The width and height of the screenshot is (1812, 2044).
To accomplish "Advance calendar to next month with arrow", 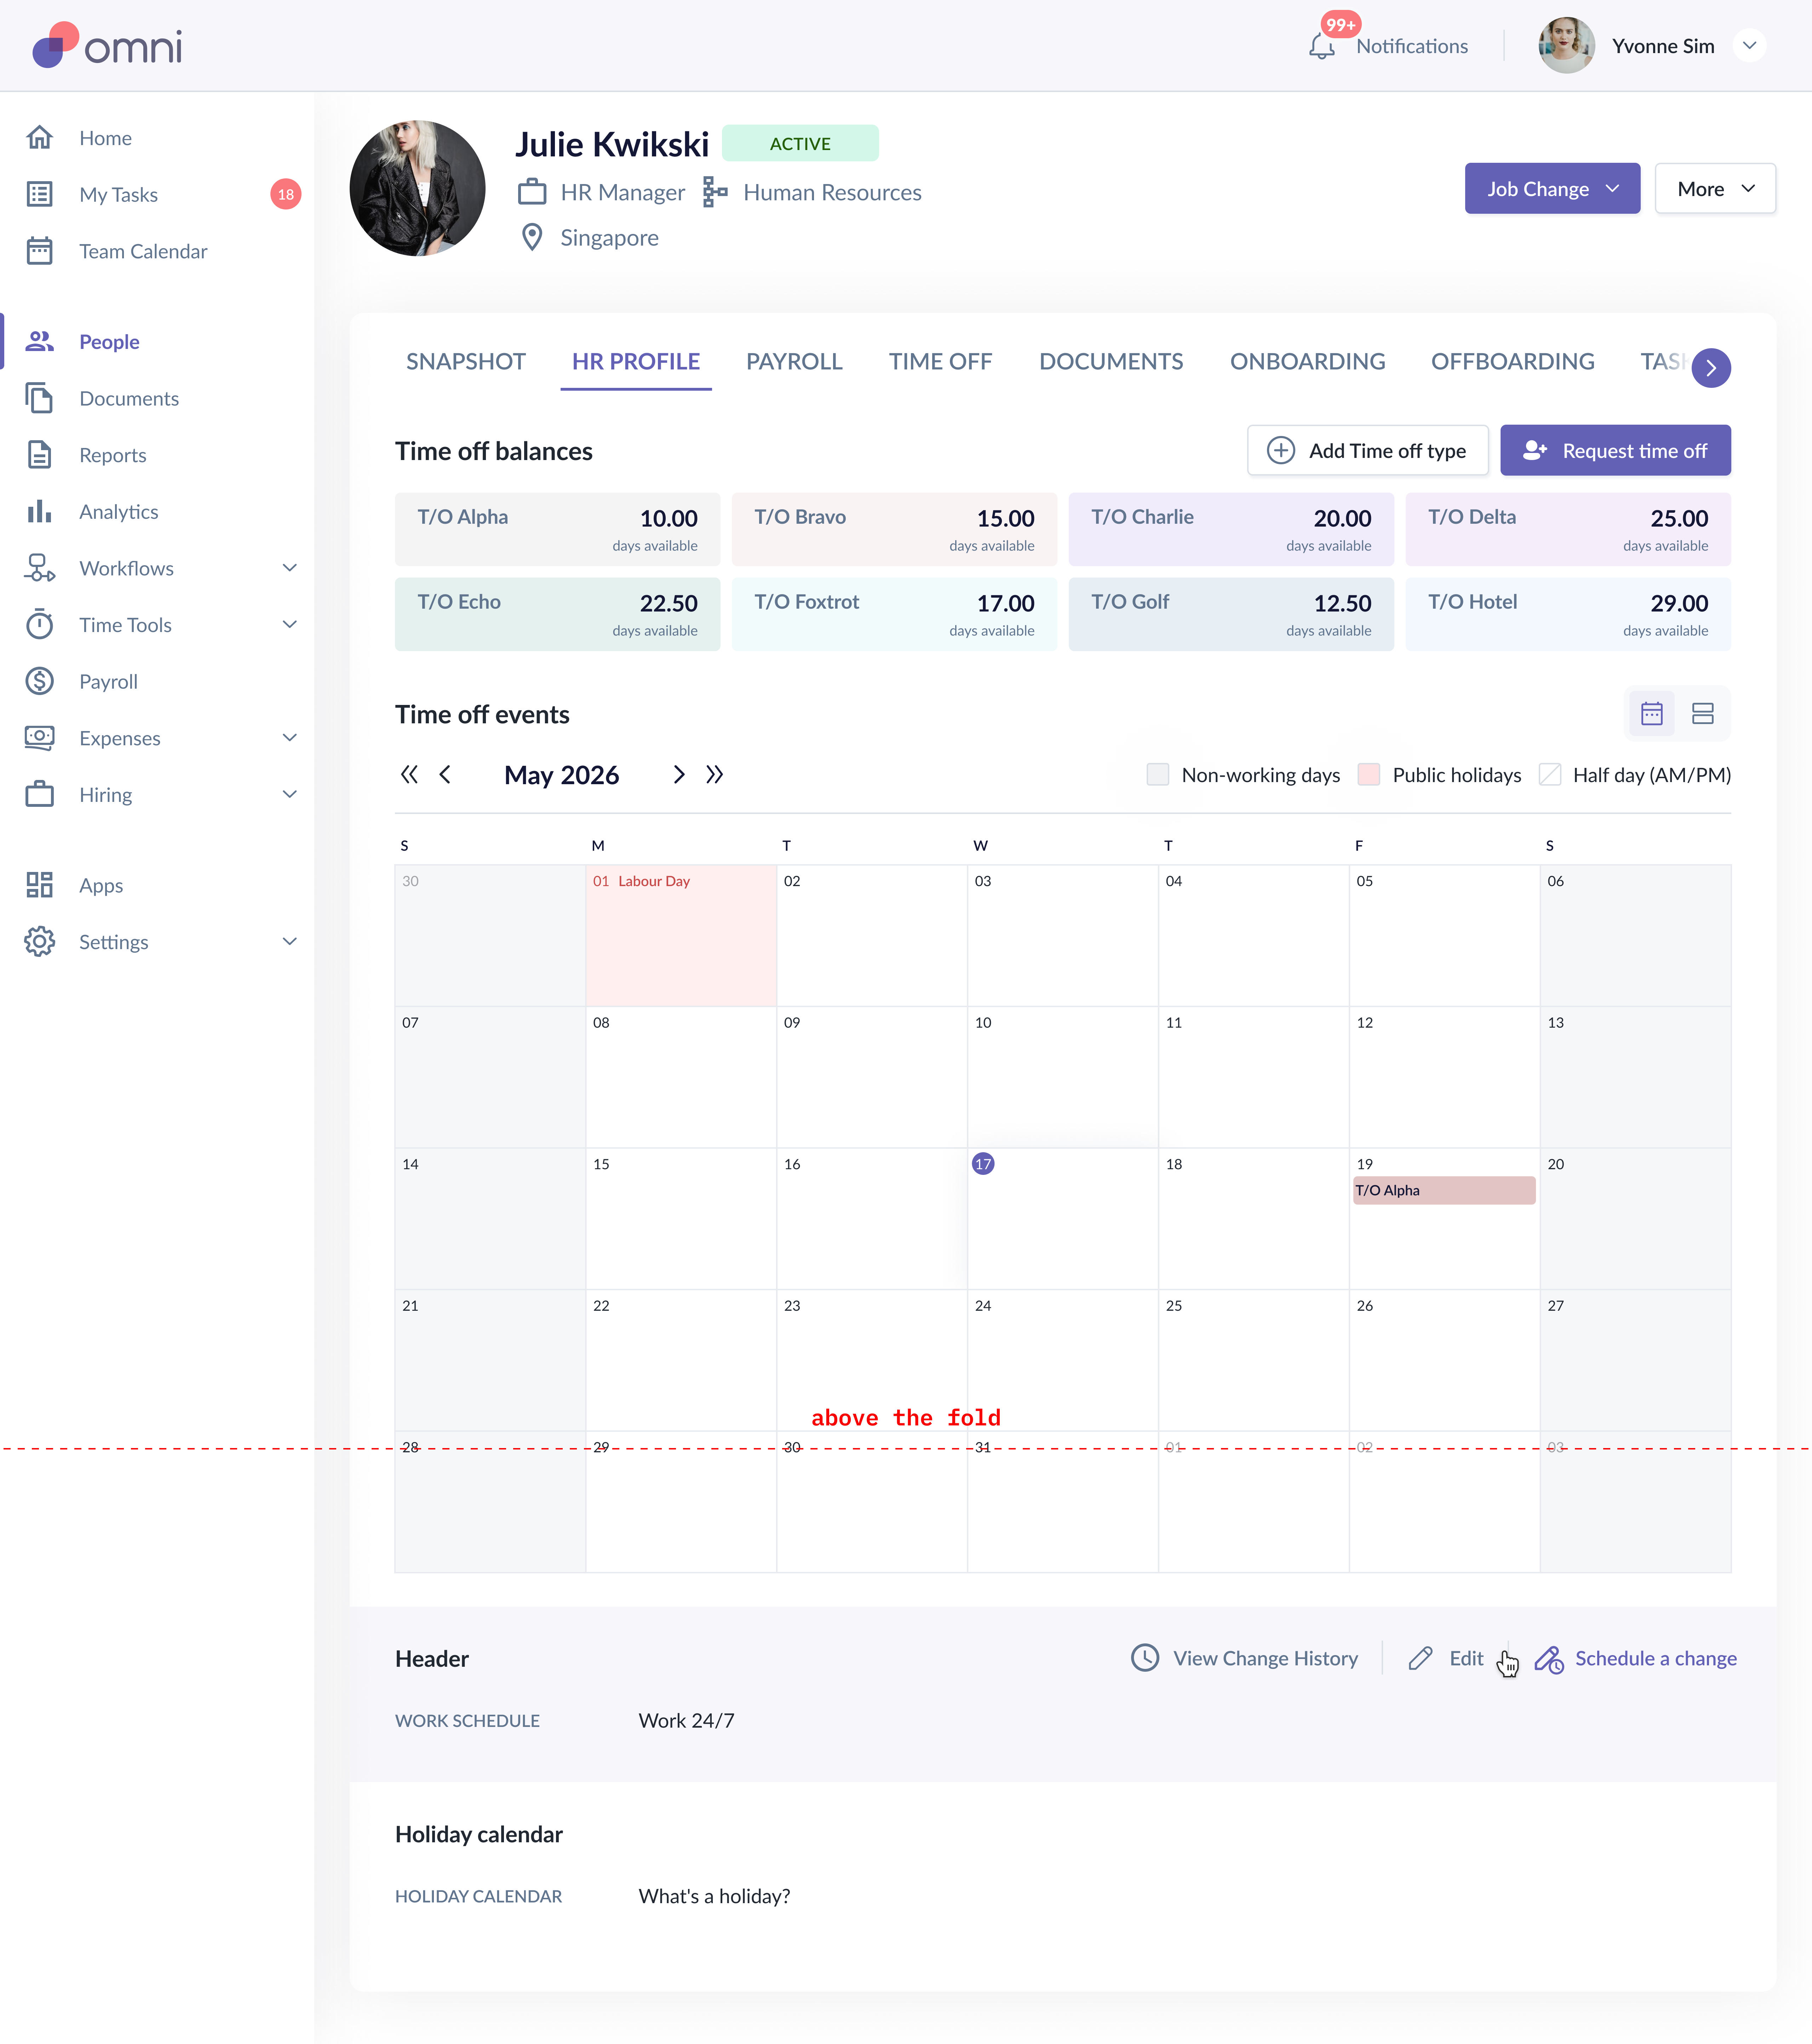I will (x=679, y=774).
